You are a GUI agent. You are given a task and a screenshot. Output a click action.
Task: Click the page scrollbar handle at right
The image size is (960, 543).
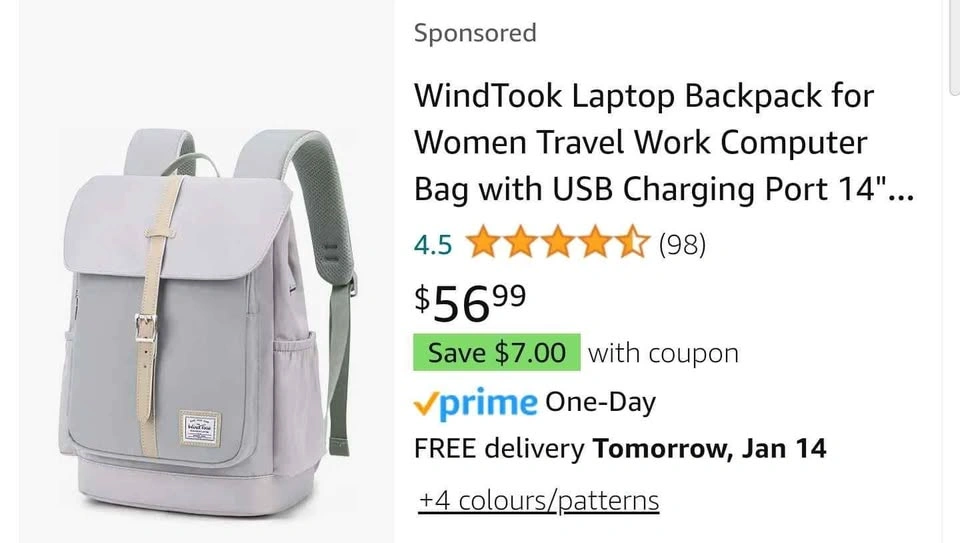954,46
